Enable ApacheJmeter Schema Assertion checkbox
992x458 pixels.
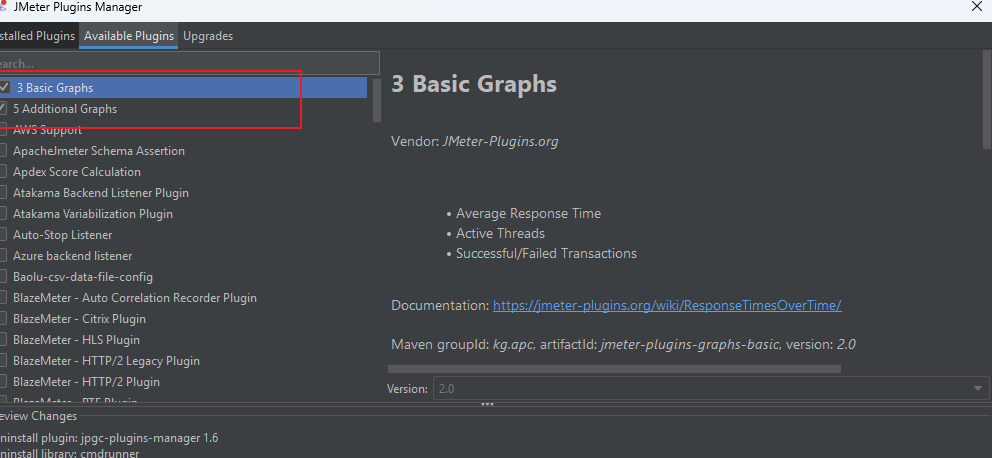[3, 151]
